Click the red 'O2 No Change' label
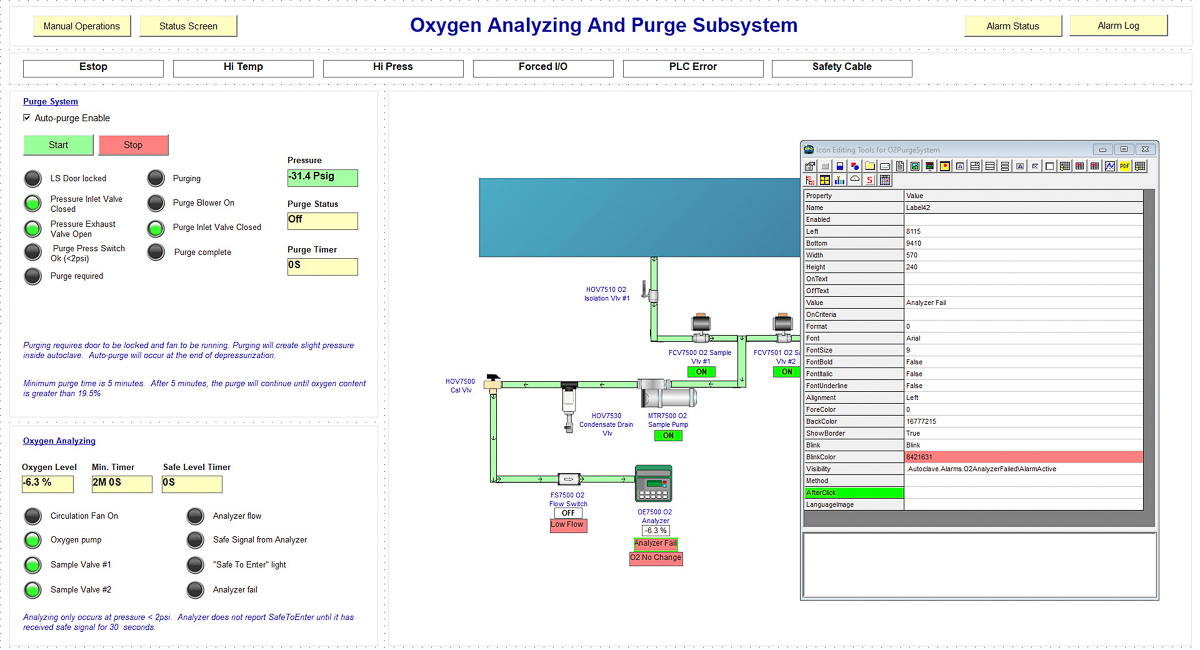This screenshot has height=650, width=1200. pyautogui.click(x=656, y=558)
